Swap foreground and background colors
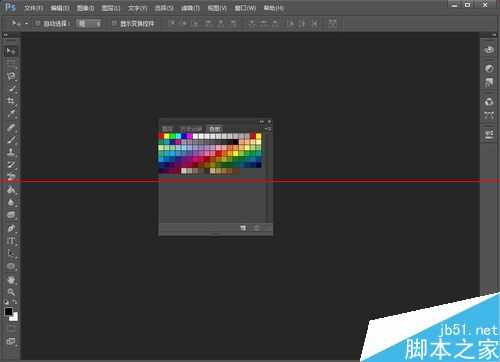Screen dimensions: 500x362 (x=15, y=302)
